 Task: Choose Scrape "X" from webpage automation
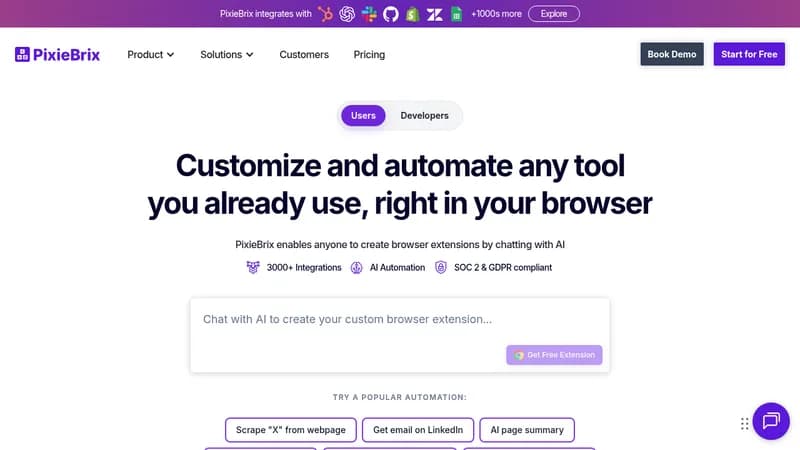click(291, 430)
